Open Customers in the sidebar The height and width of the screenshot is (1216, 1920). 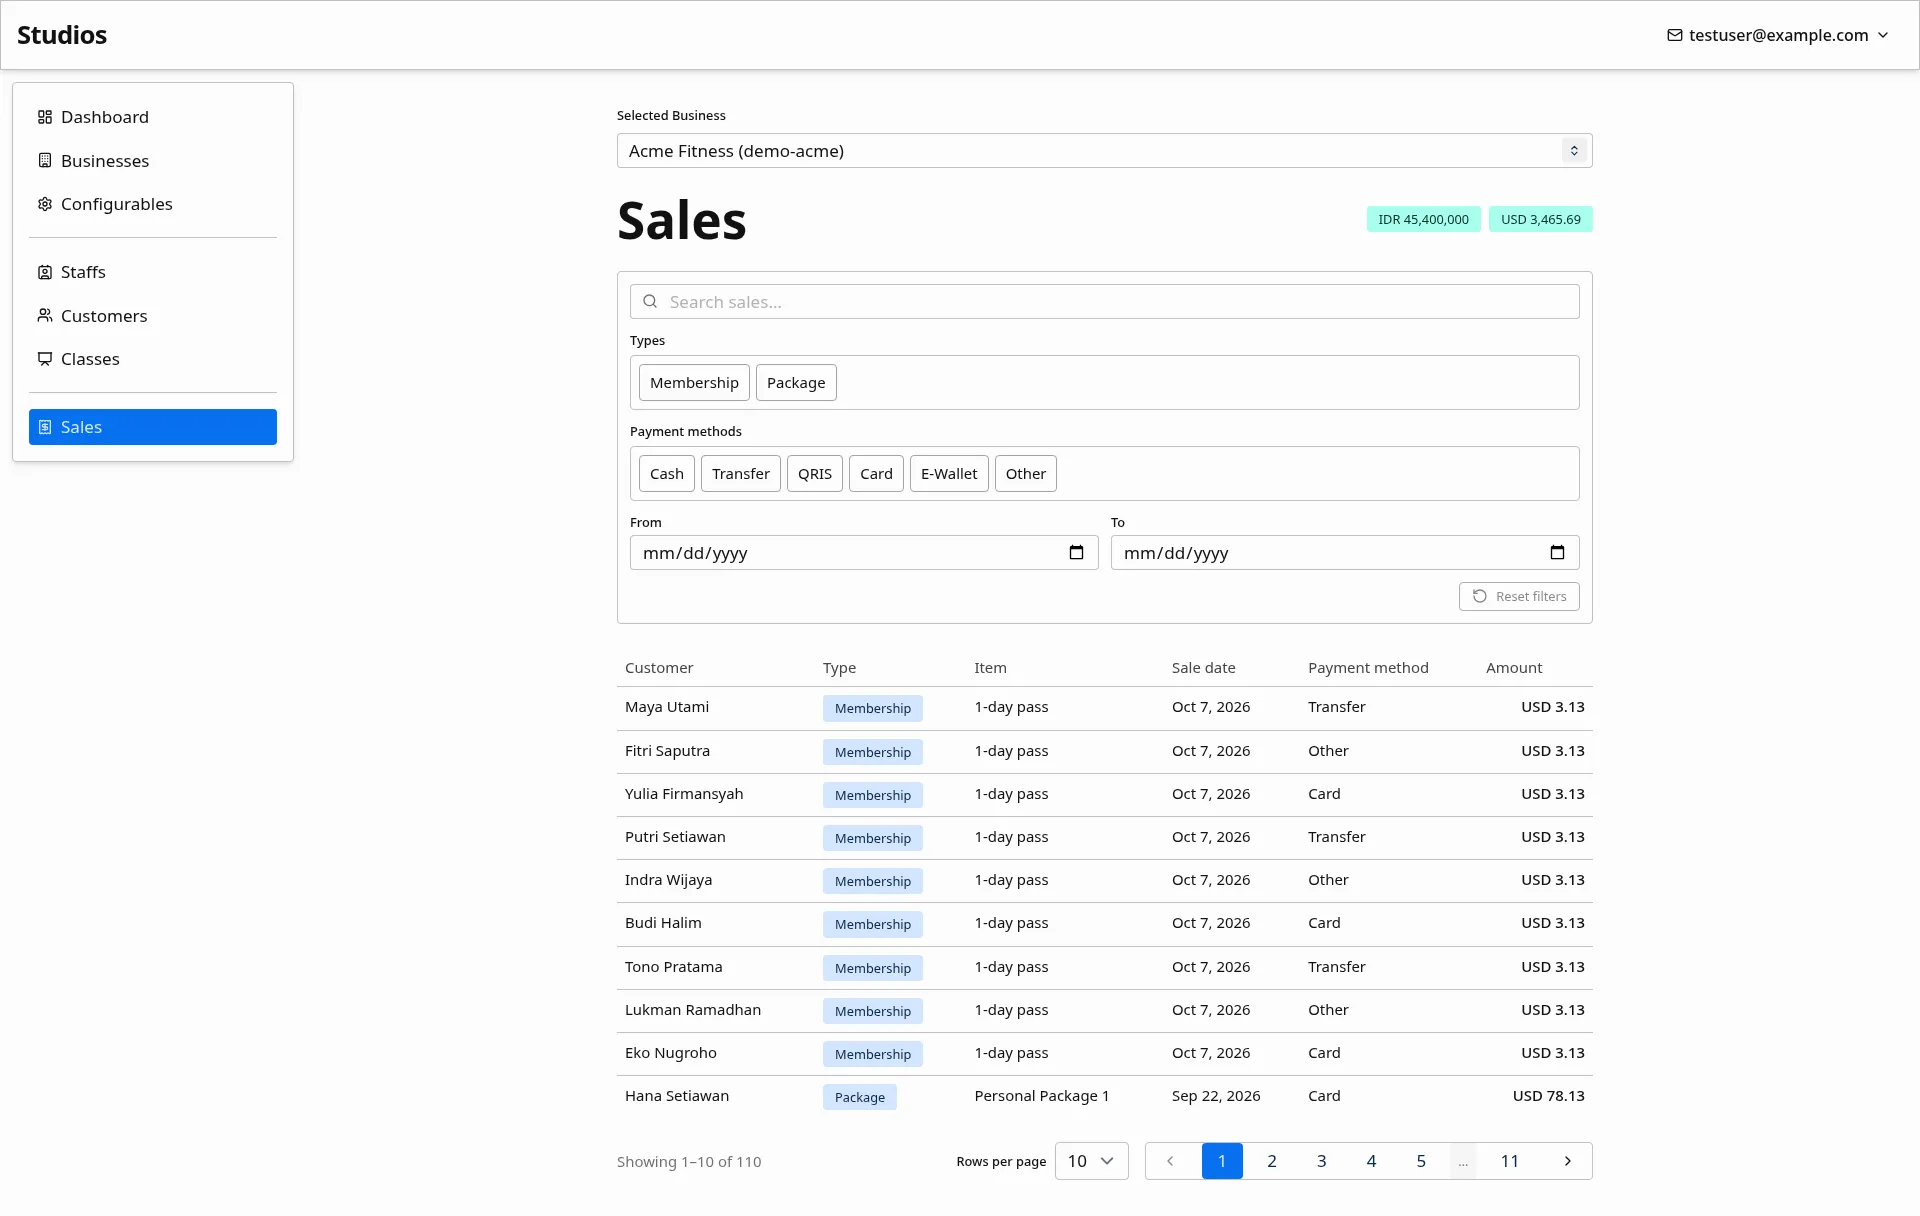[x=153, y=316]
